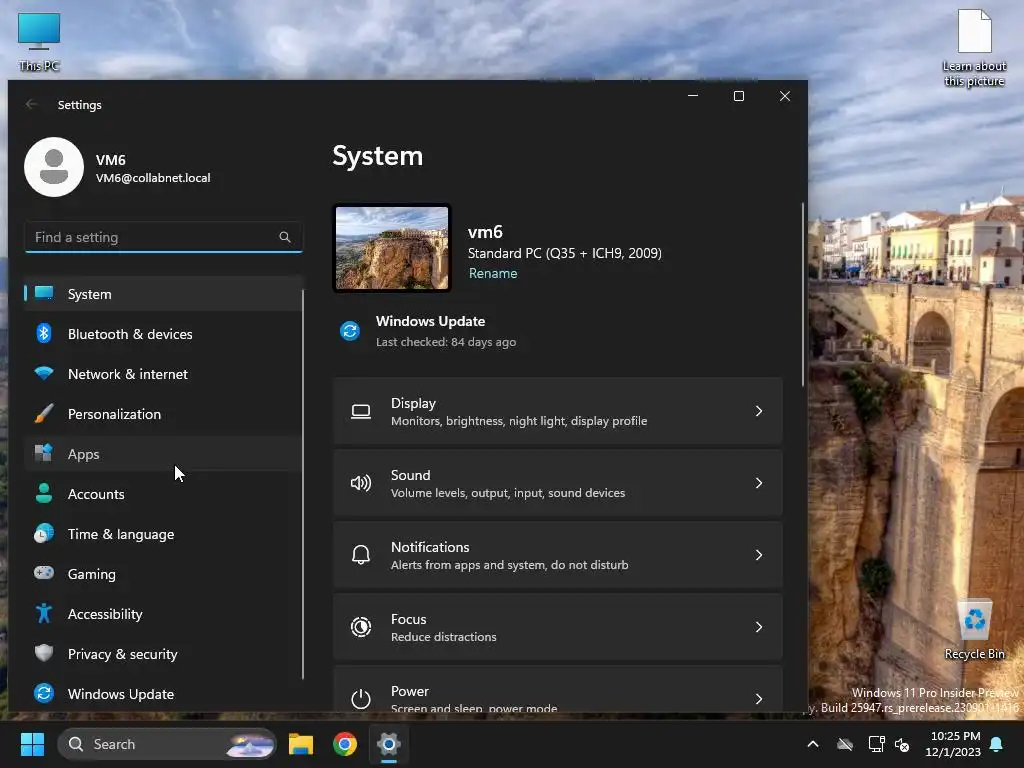
Task: Click the Rename link for vm6
Action: (493, 274)
